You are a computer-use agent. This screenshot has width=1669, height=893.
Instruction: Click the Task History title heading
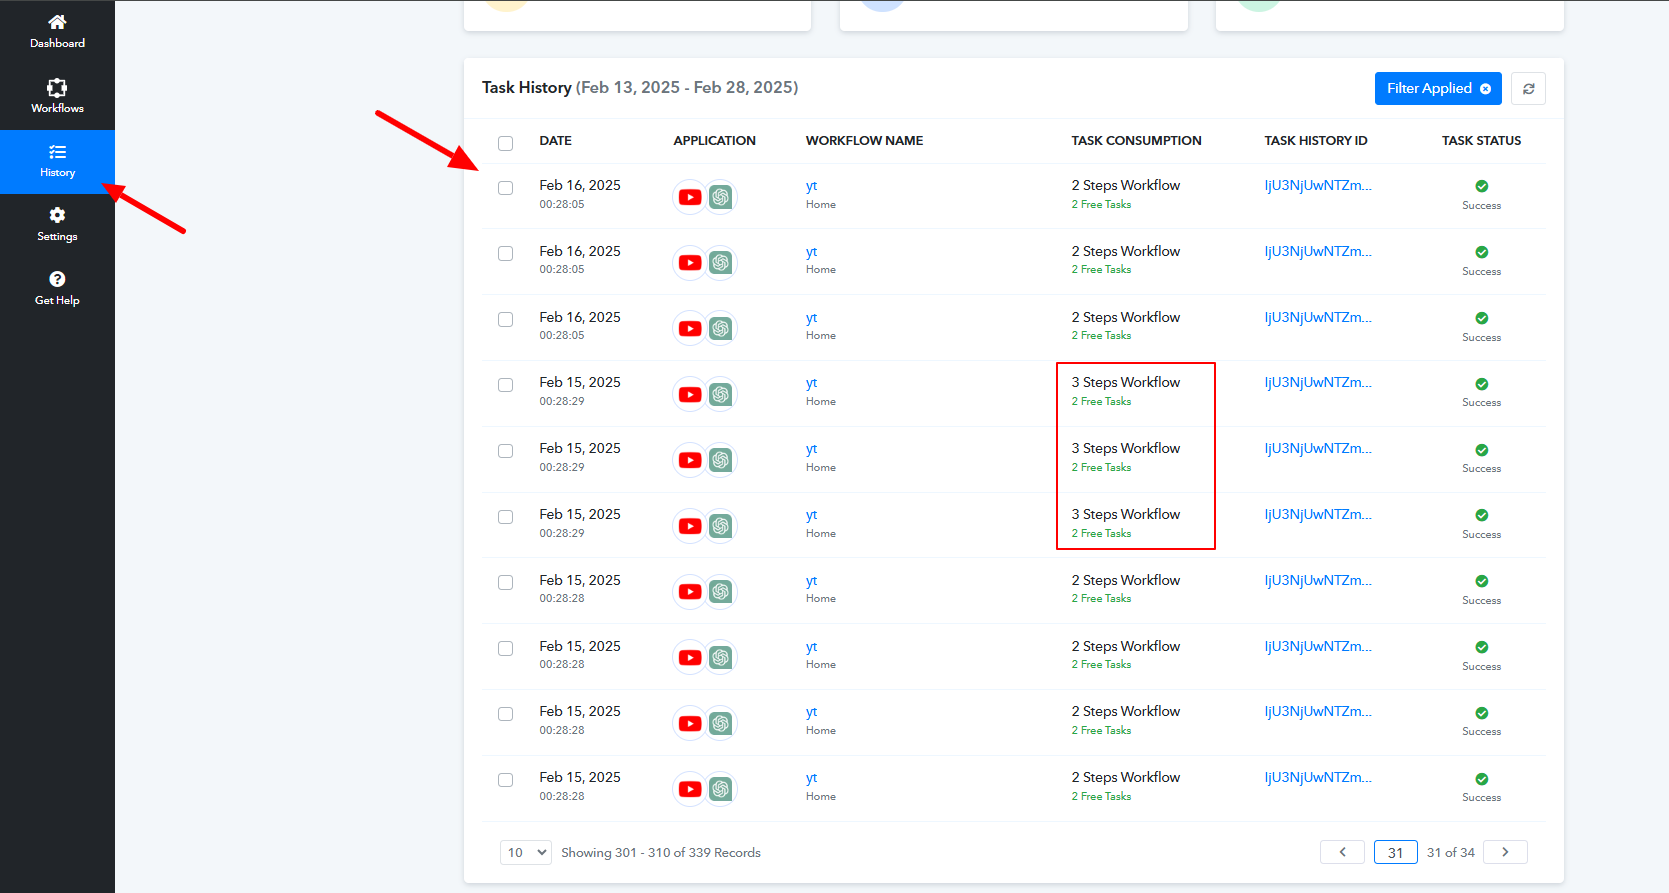click(x=527, y=88)
